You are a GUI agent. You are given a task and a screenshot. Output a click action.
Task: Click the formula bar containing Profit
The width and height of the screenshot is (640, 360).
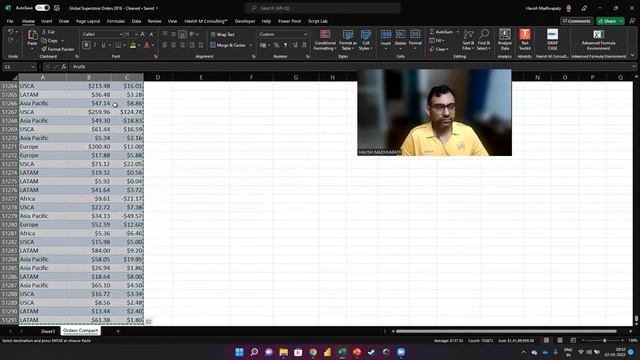[351, 67]
